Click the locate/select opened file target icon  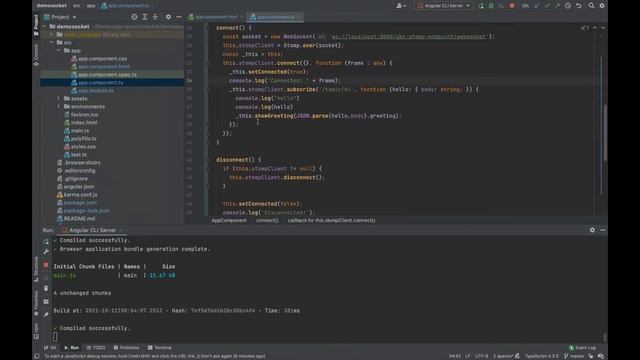pos(134,17)
